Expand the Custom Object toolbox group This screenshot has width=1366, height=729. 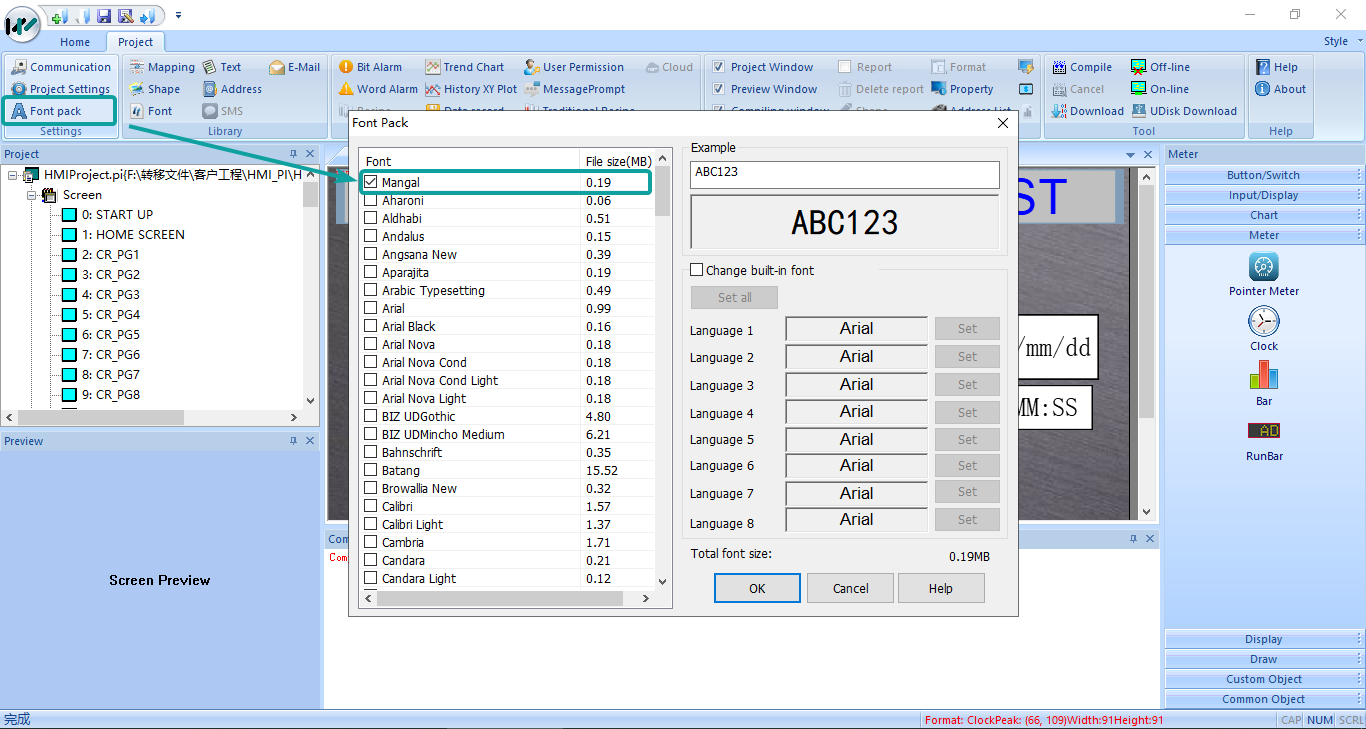pyautogui.click(x=1264, y=679)
